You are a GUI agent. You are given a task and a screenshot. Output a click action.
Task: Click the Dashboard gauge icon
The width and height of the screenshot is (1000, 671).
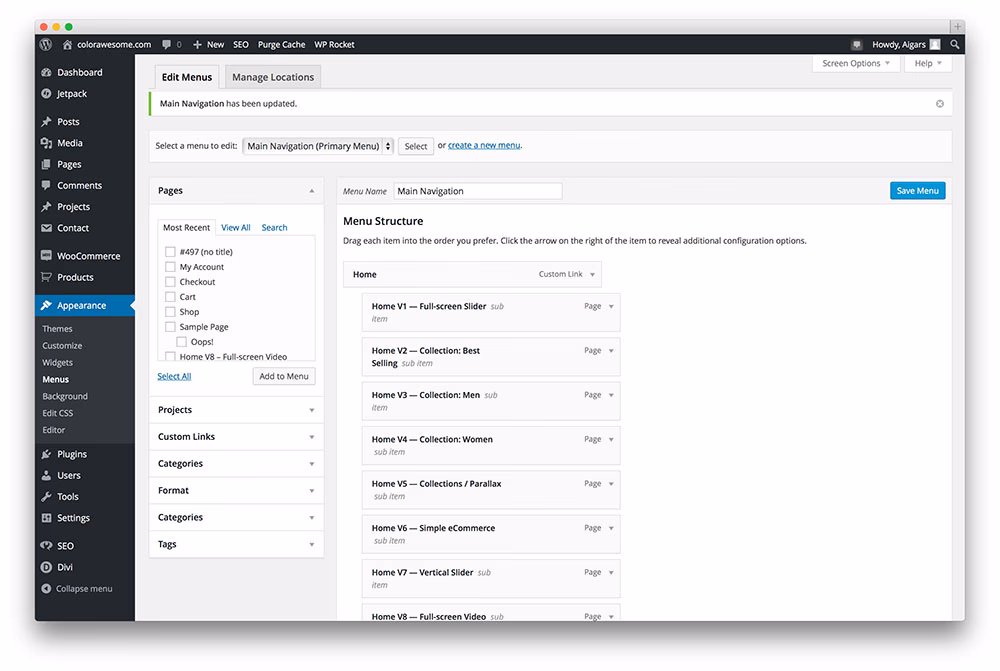(47, 72)
